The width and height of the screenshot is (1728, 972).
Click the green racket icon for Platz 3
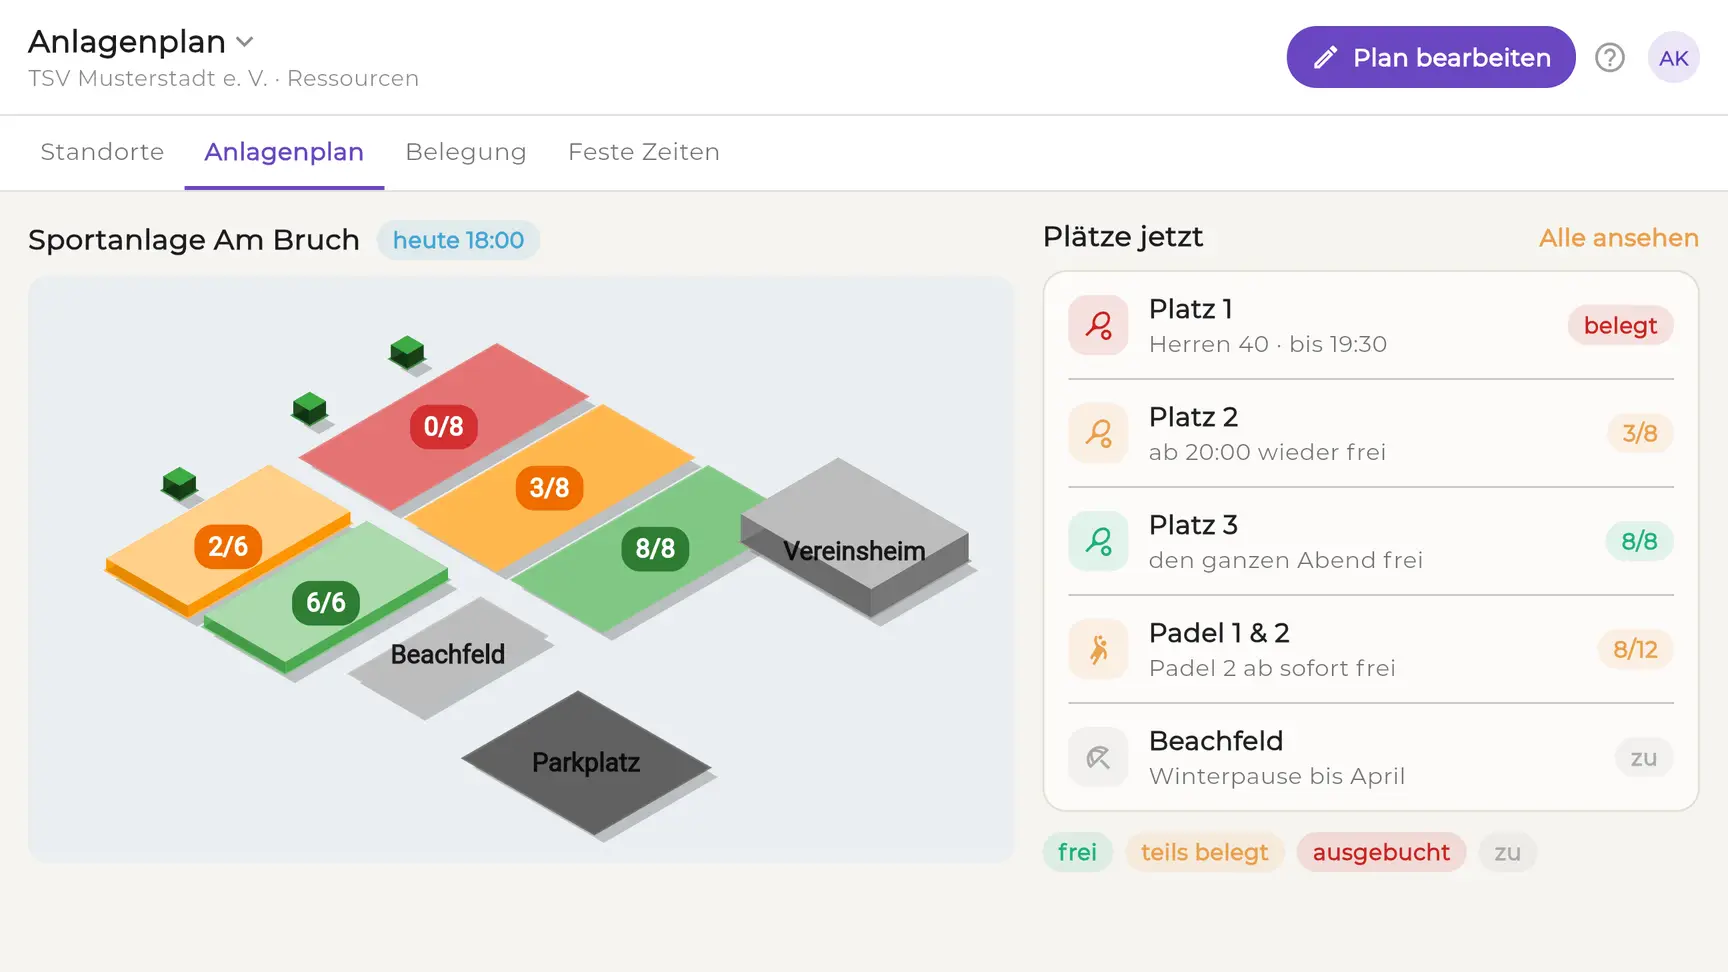1099,541
